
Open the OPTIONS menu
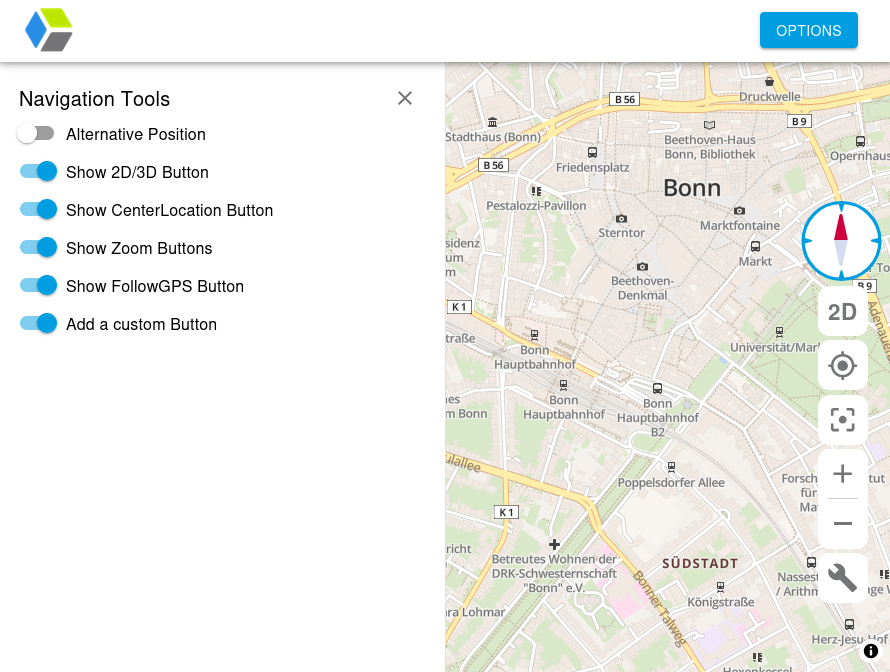809,30
